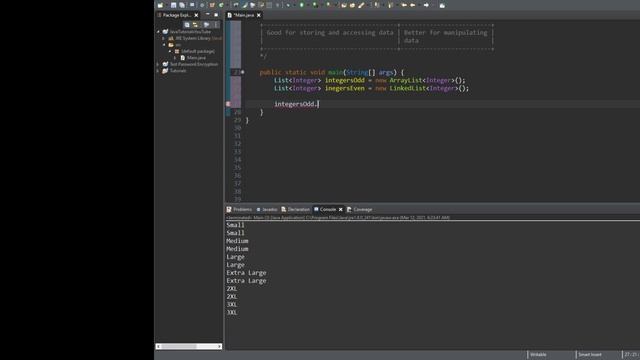Select the default package item
Screen dimensions: 640x360
[198, 51]
